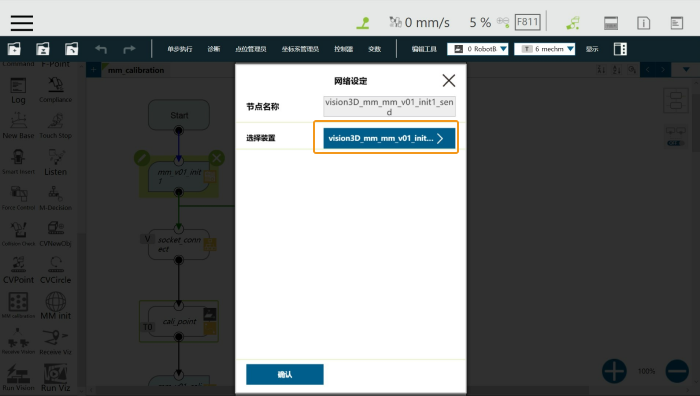Select the CVPoint node
700x396 pixels.
pos(18,271)
